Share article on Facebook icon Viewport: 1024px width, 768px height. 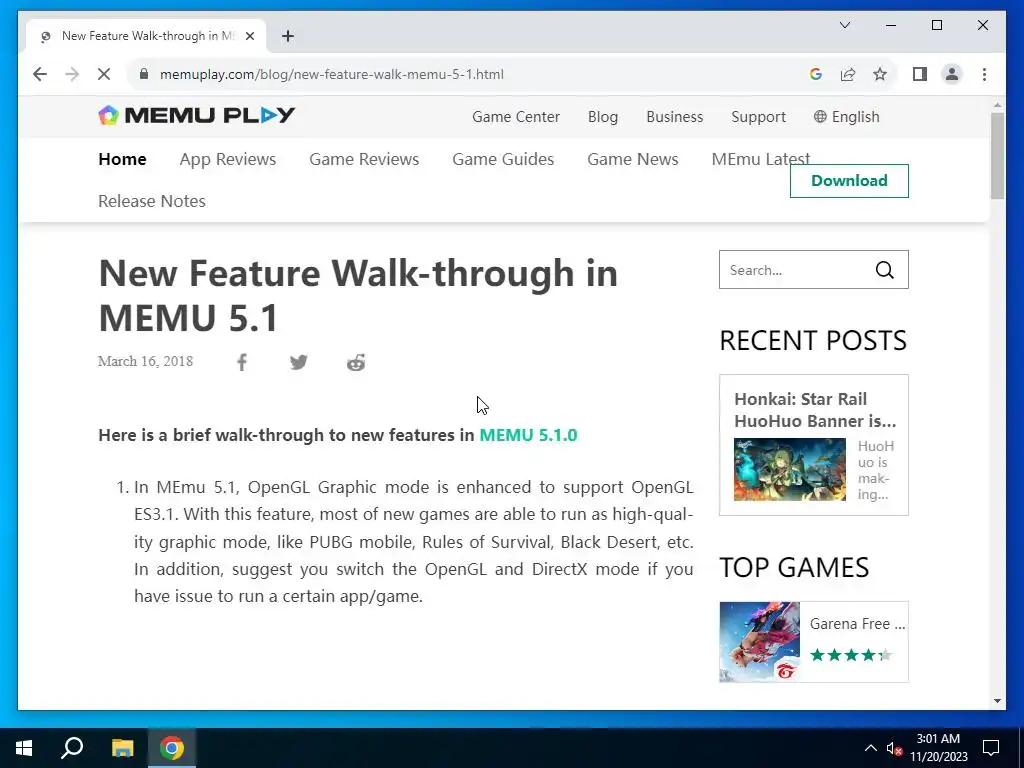pyautogui.click(x=242, y=362)
